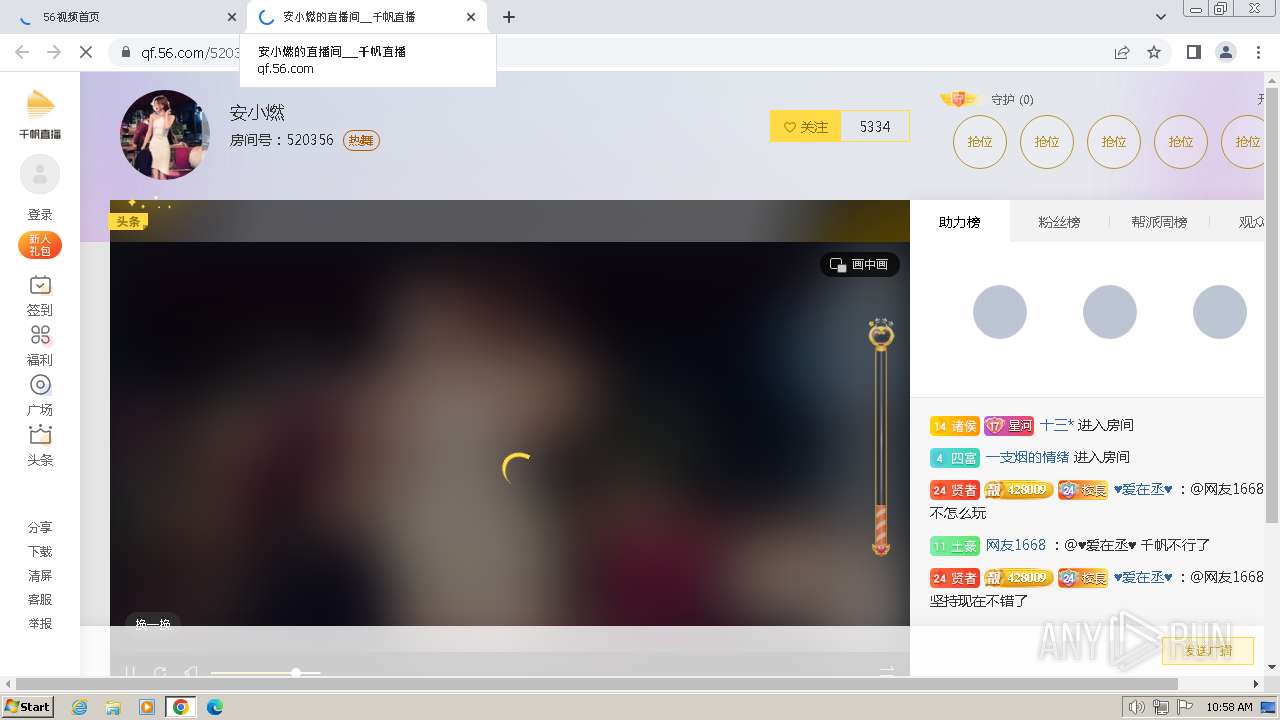
Task: Click the fourth 抢位 guardian seat
Action: [1181, 141]
